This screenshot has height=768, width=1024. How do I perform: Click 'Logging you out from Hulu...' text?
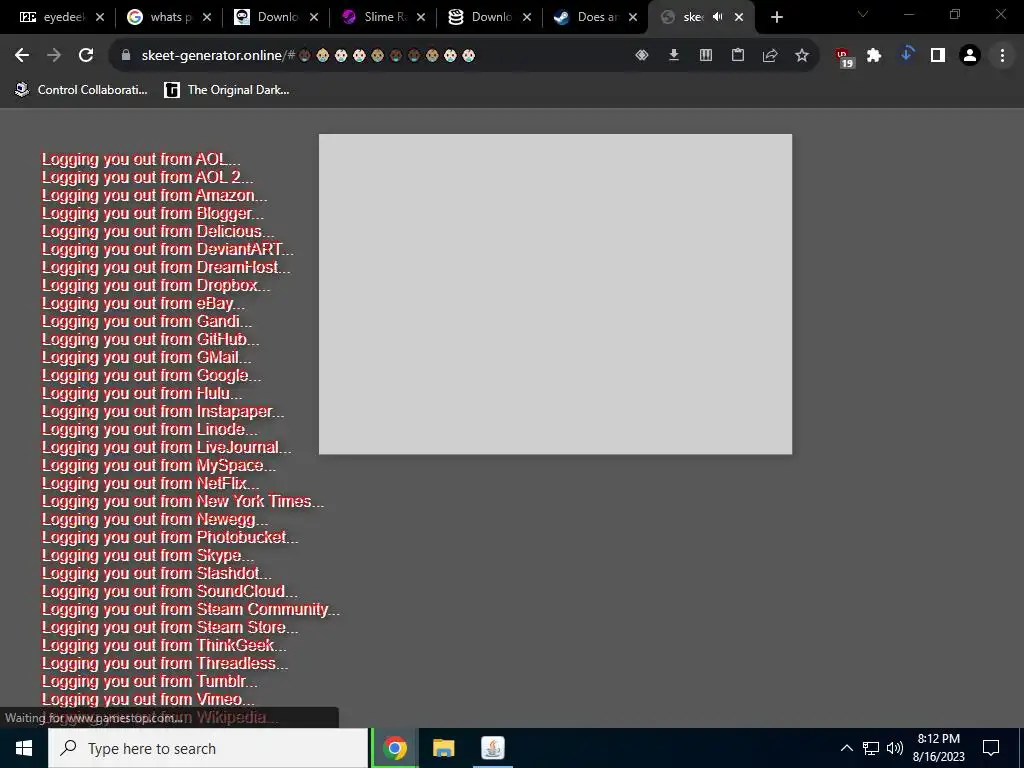click(x=142, y=393)
